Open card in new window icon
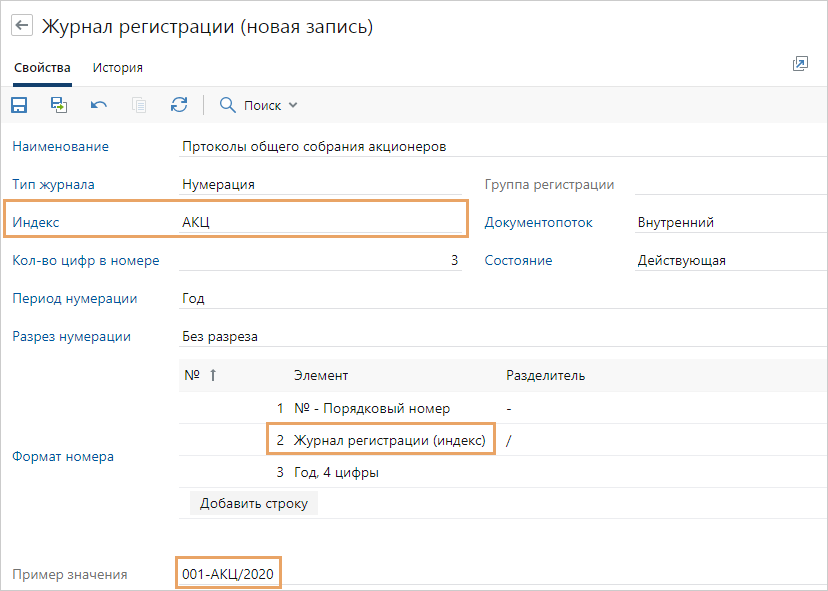Image resolution: width=828 pixels, height=591 pixels. (800, 64)
